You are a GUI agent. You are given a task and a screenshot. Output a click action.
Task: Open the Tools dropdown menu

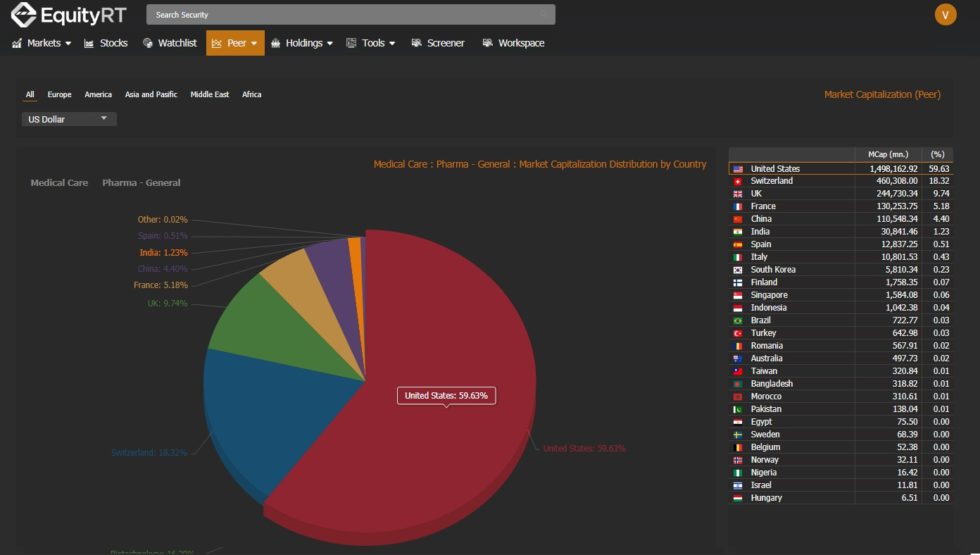point(371,43)
